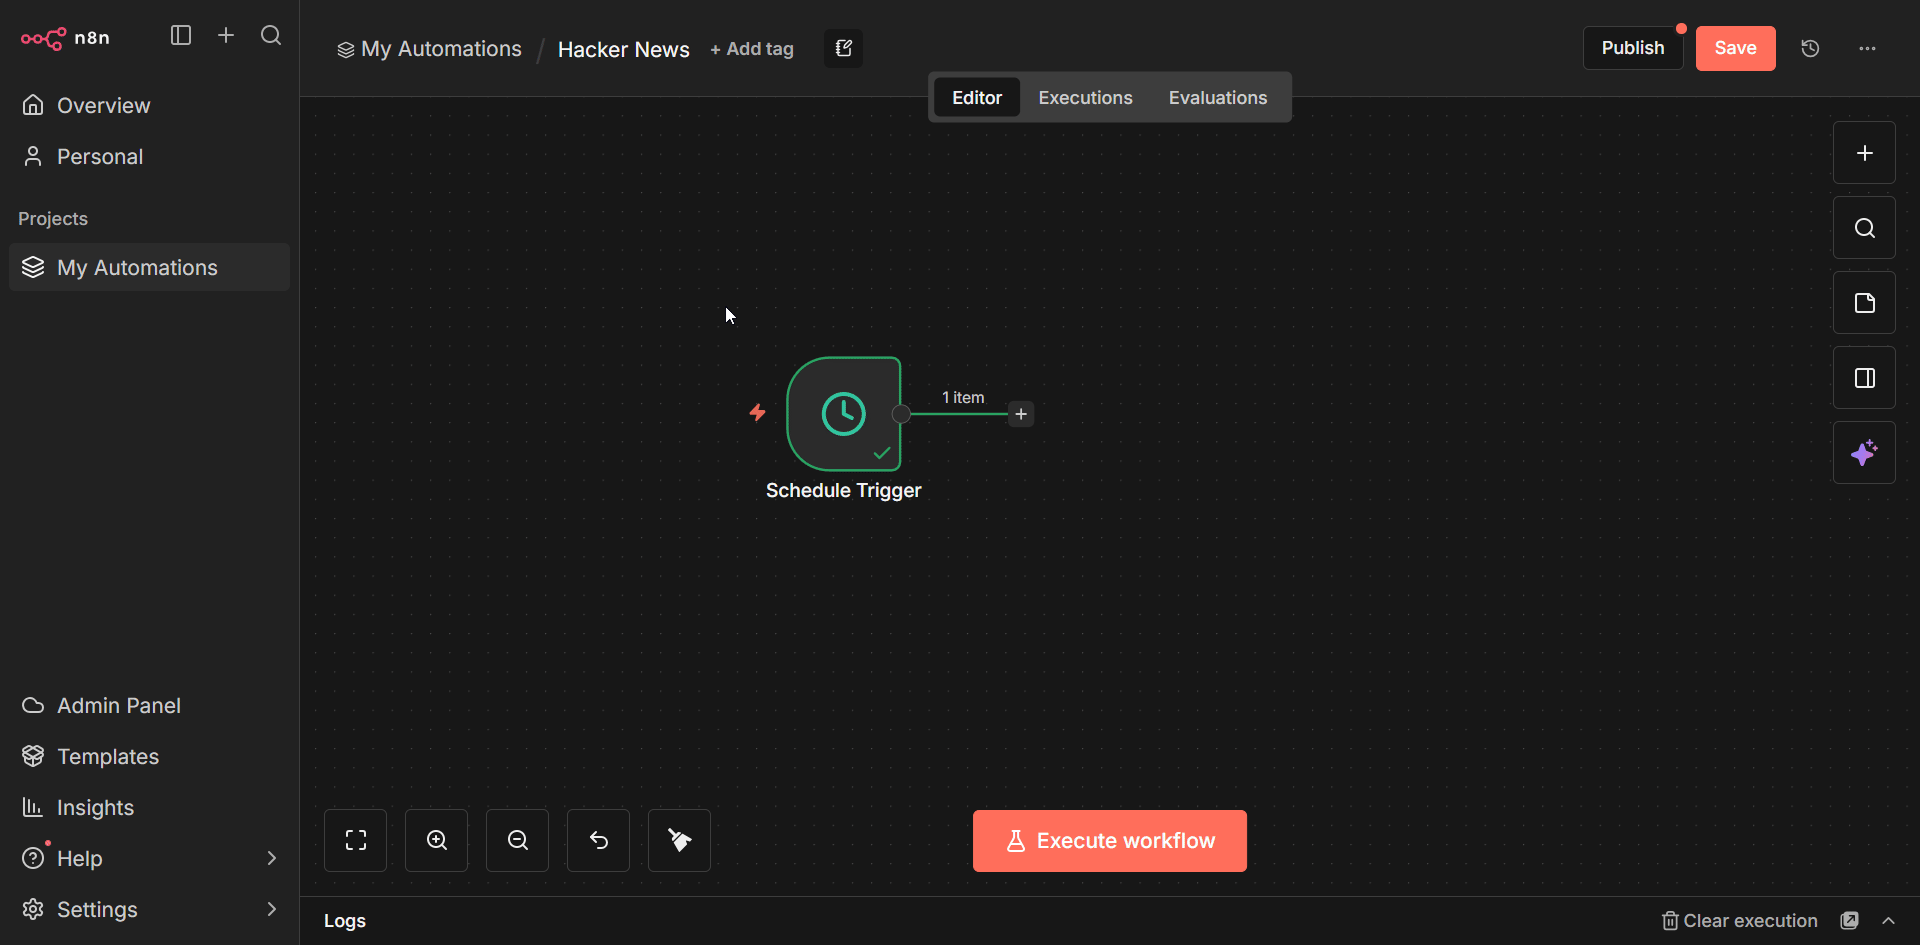Click the red lightning trigger indicator

point(758,412)
